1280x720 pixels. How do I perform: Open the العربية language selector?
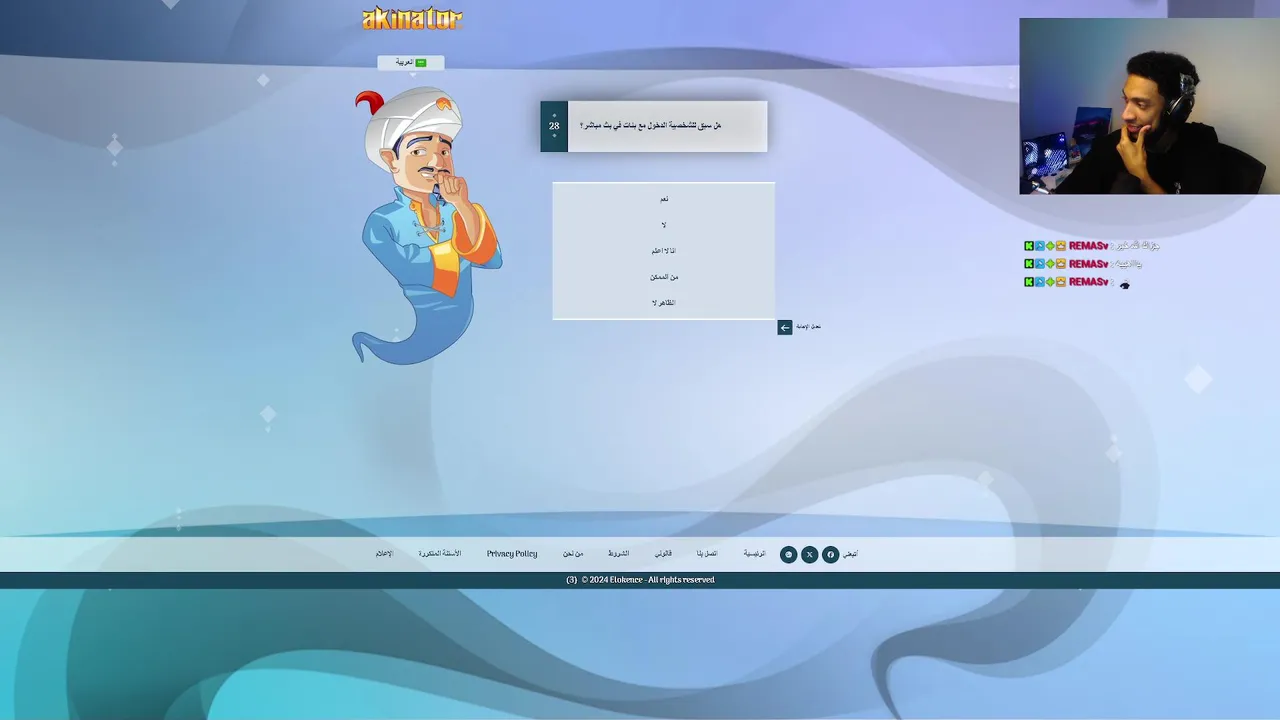410,62
